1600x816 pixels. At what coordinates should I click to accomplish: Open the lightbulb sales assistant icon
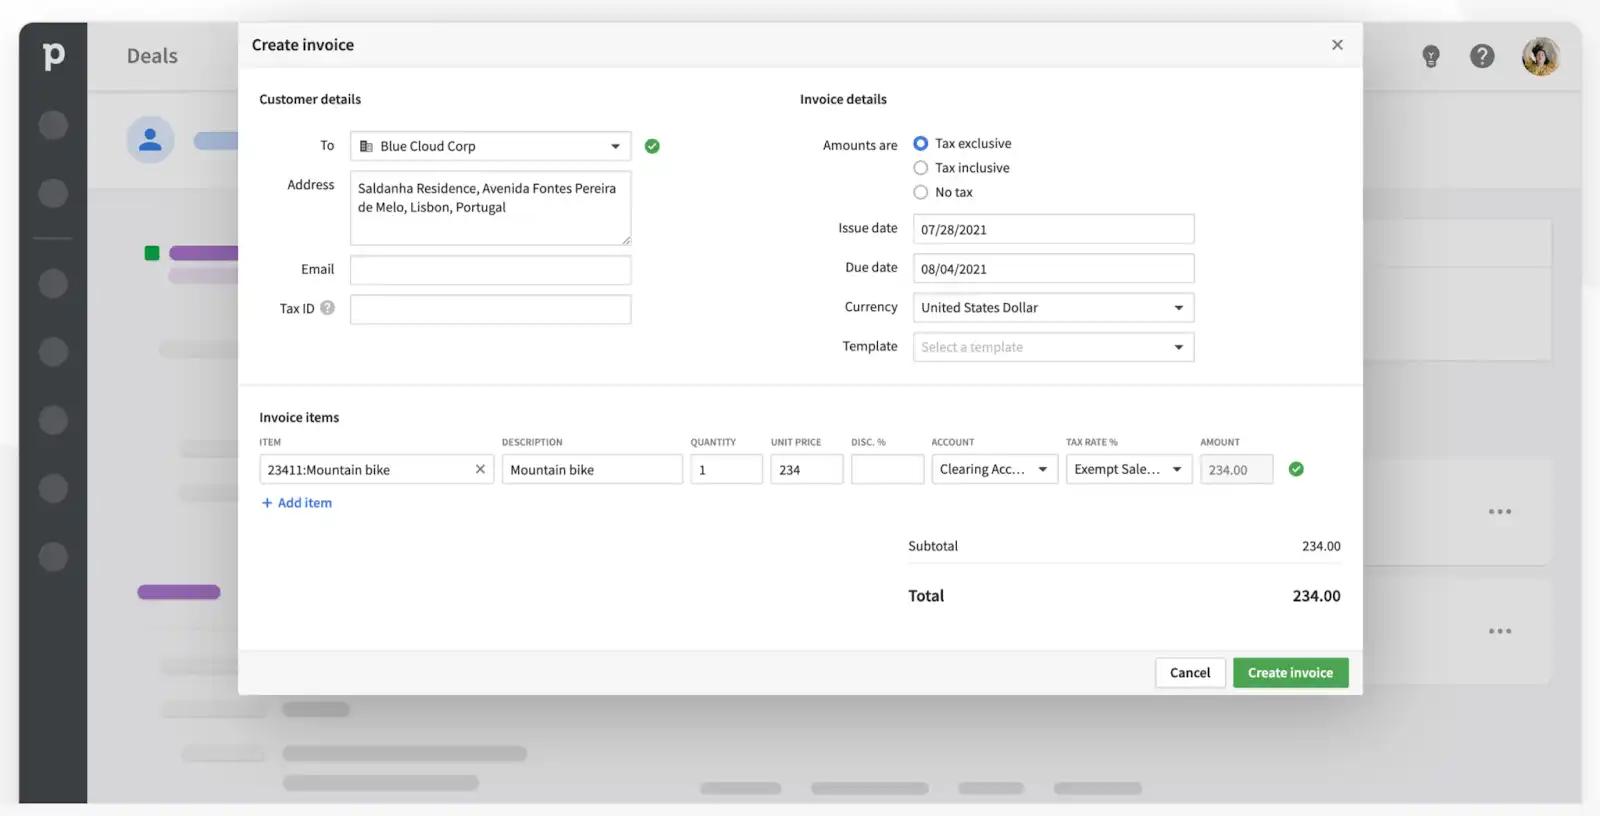(x=1431, y=56)
